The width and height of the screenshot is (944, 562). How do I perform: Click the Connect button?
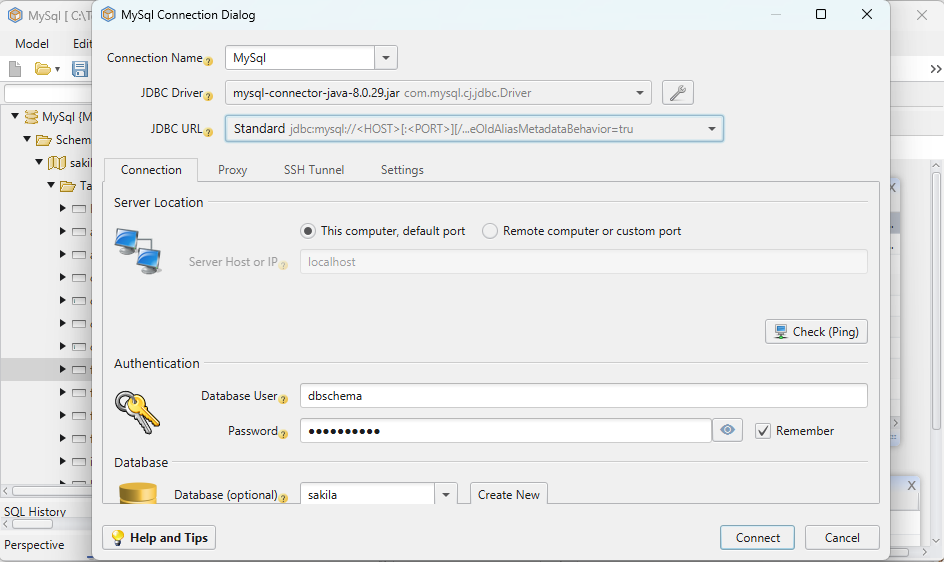[757, 537]
